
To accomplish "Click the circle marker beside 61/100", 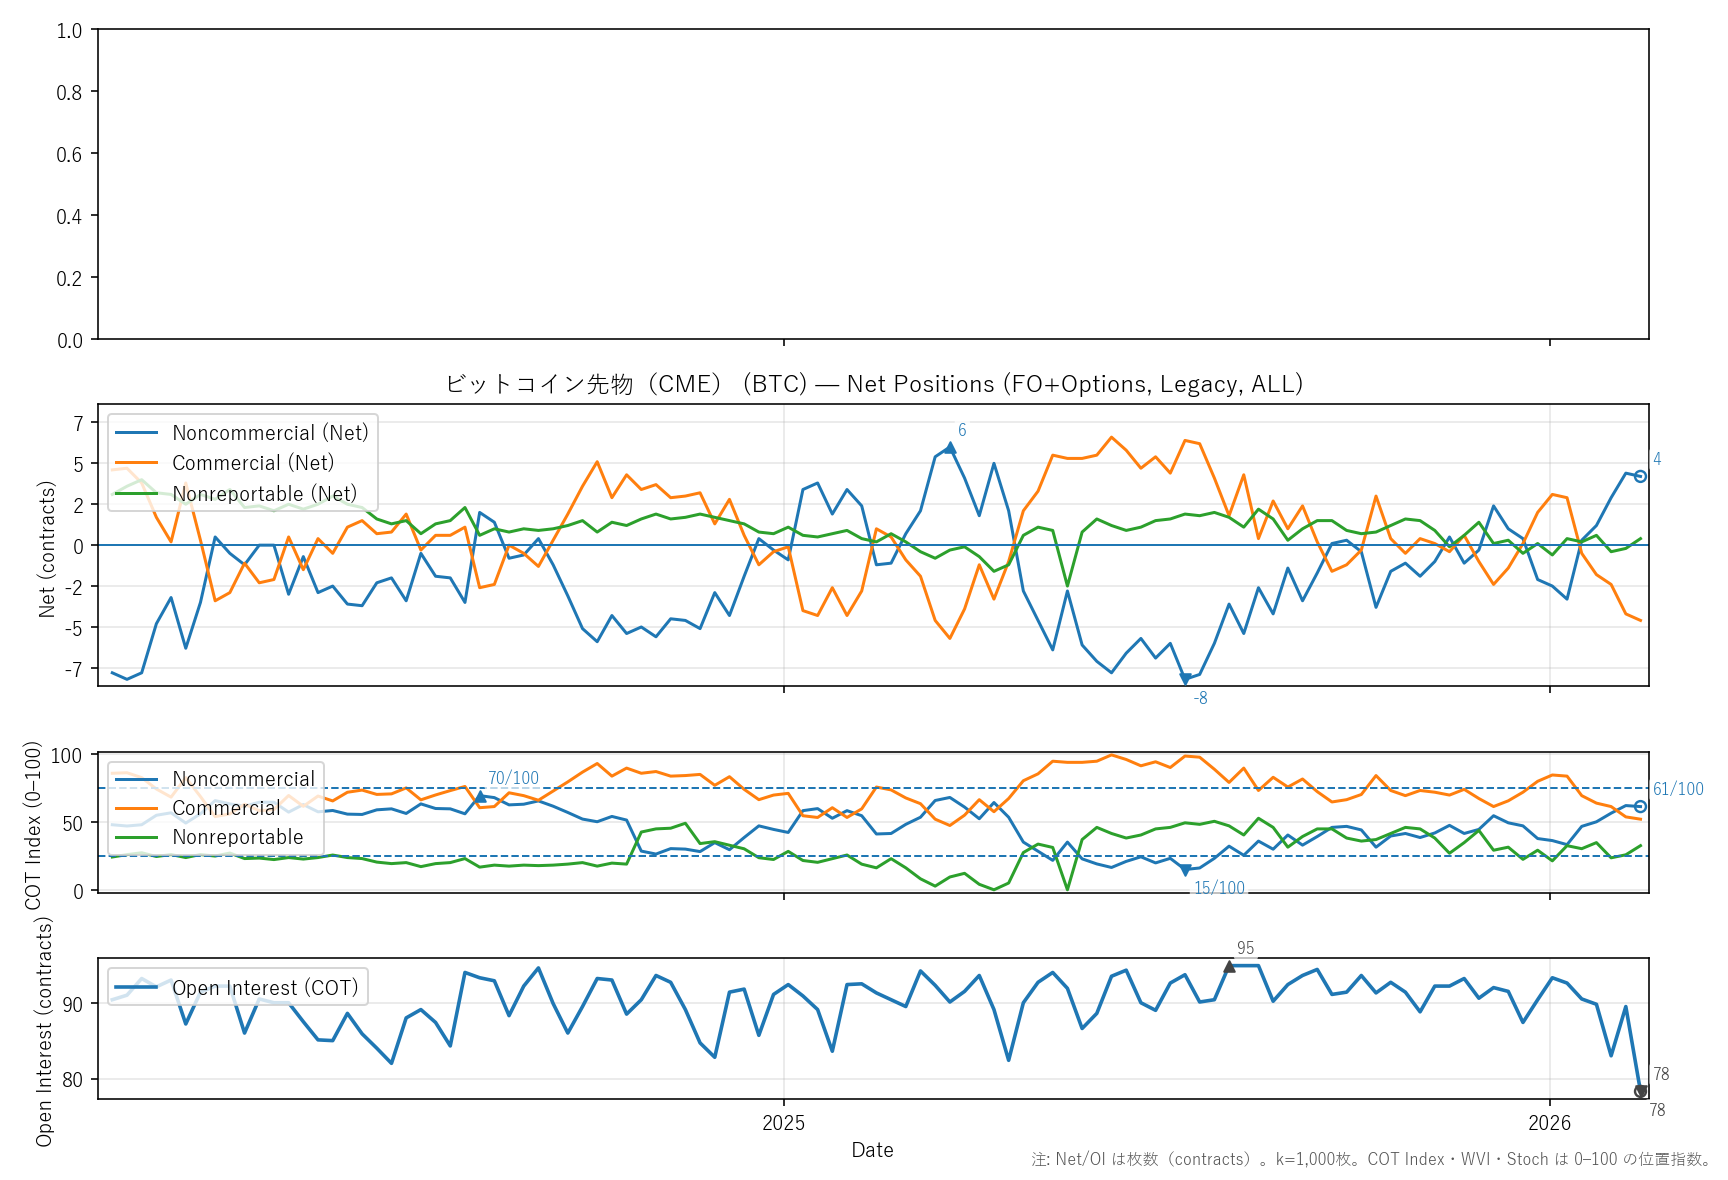I will [1640, 806].
